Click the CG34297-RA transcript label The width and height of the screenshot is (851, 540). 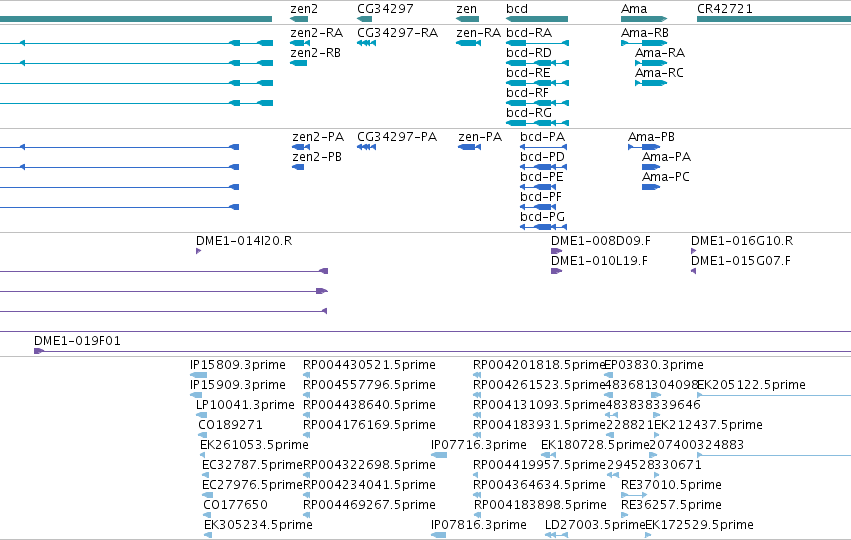397,33
